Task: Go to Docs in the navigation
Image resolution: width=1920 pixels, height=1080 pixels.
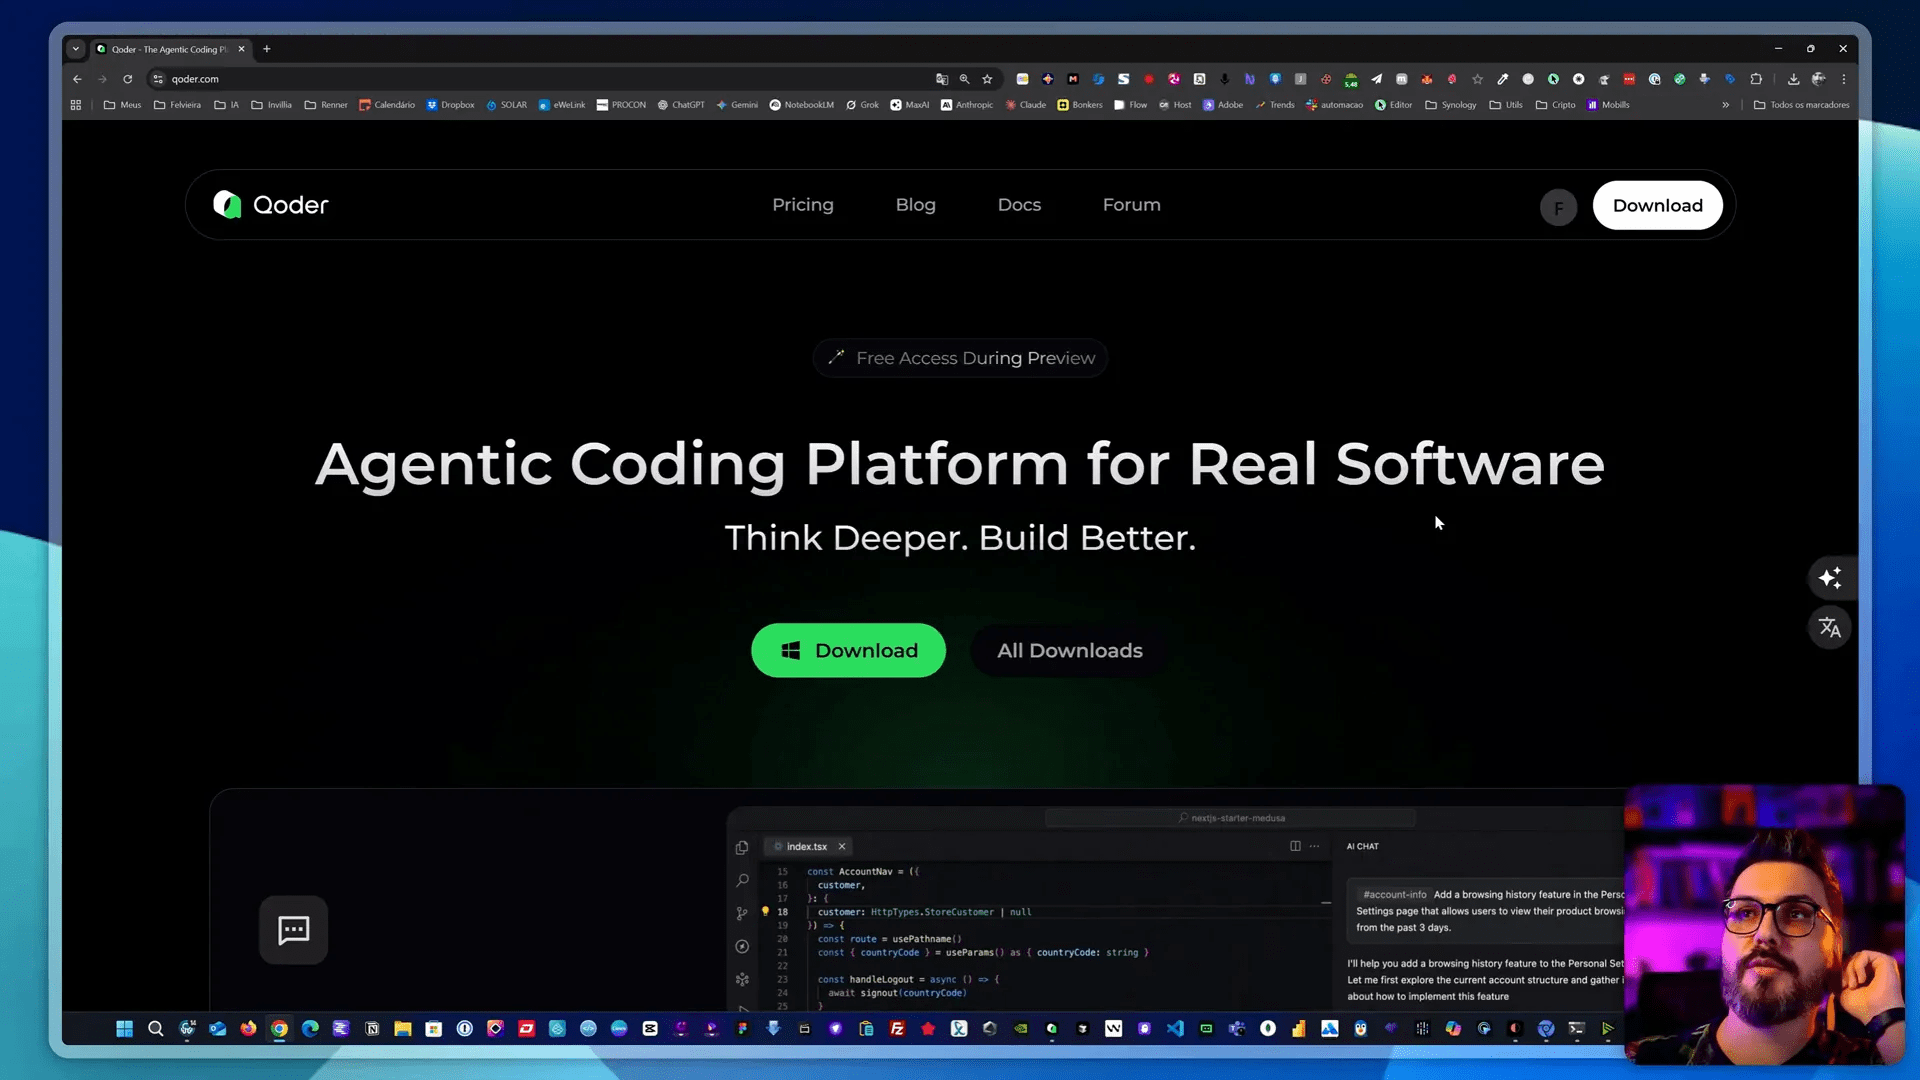Action: pos(1019,205)
